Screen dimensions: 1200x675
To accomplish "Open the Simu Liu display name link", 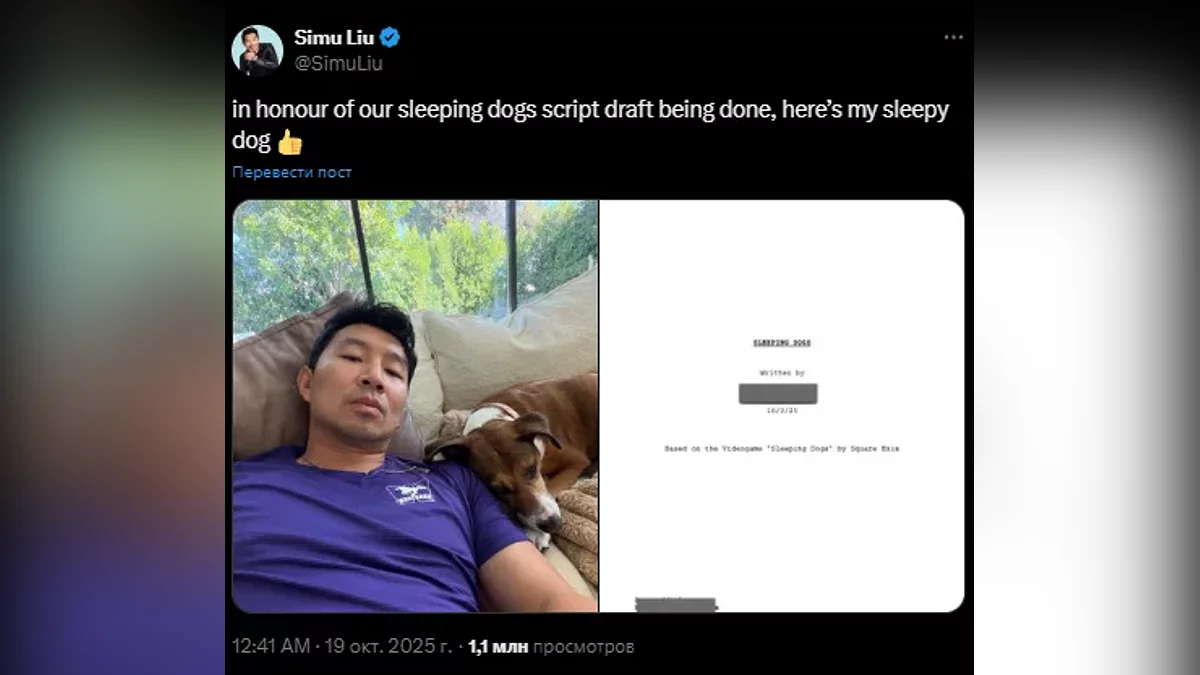I will [334, 38].
